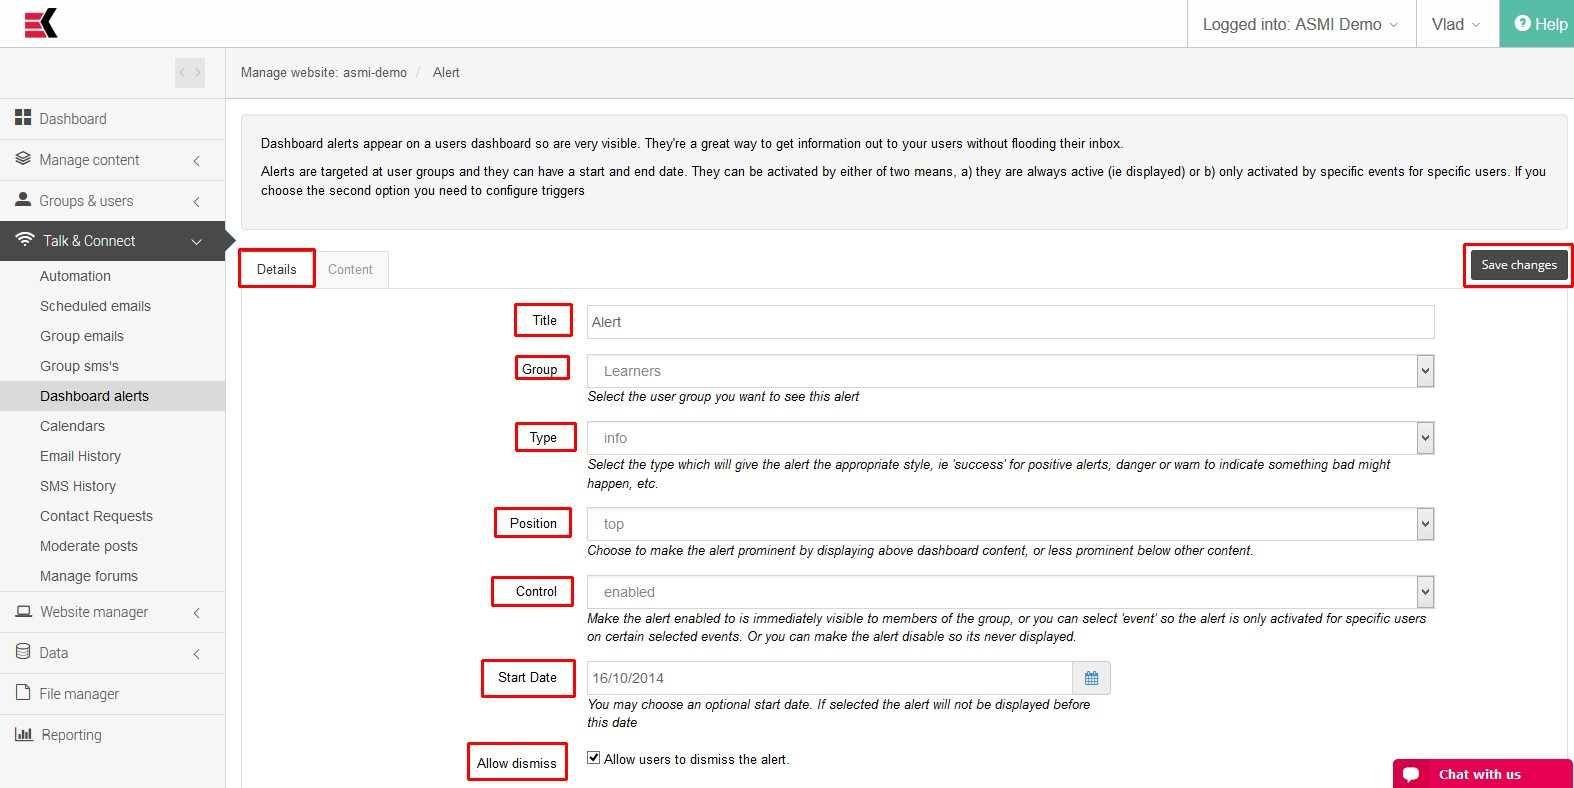Screen dimensions: 1574x788
Task: Click the Groups & users person icon
Action: [x=23, y=200]
